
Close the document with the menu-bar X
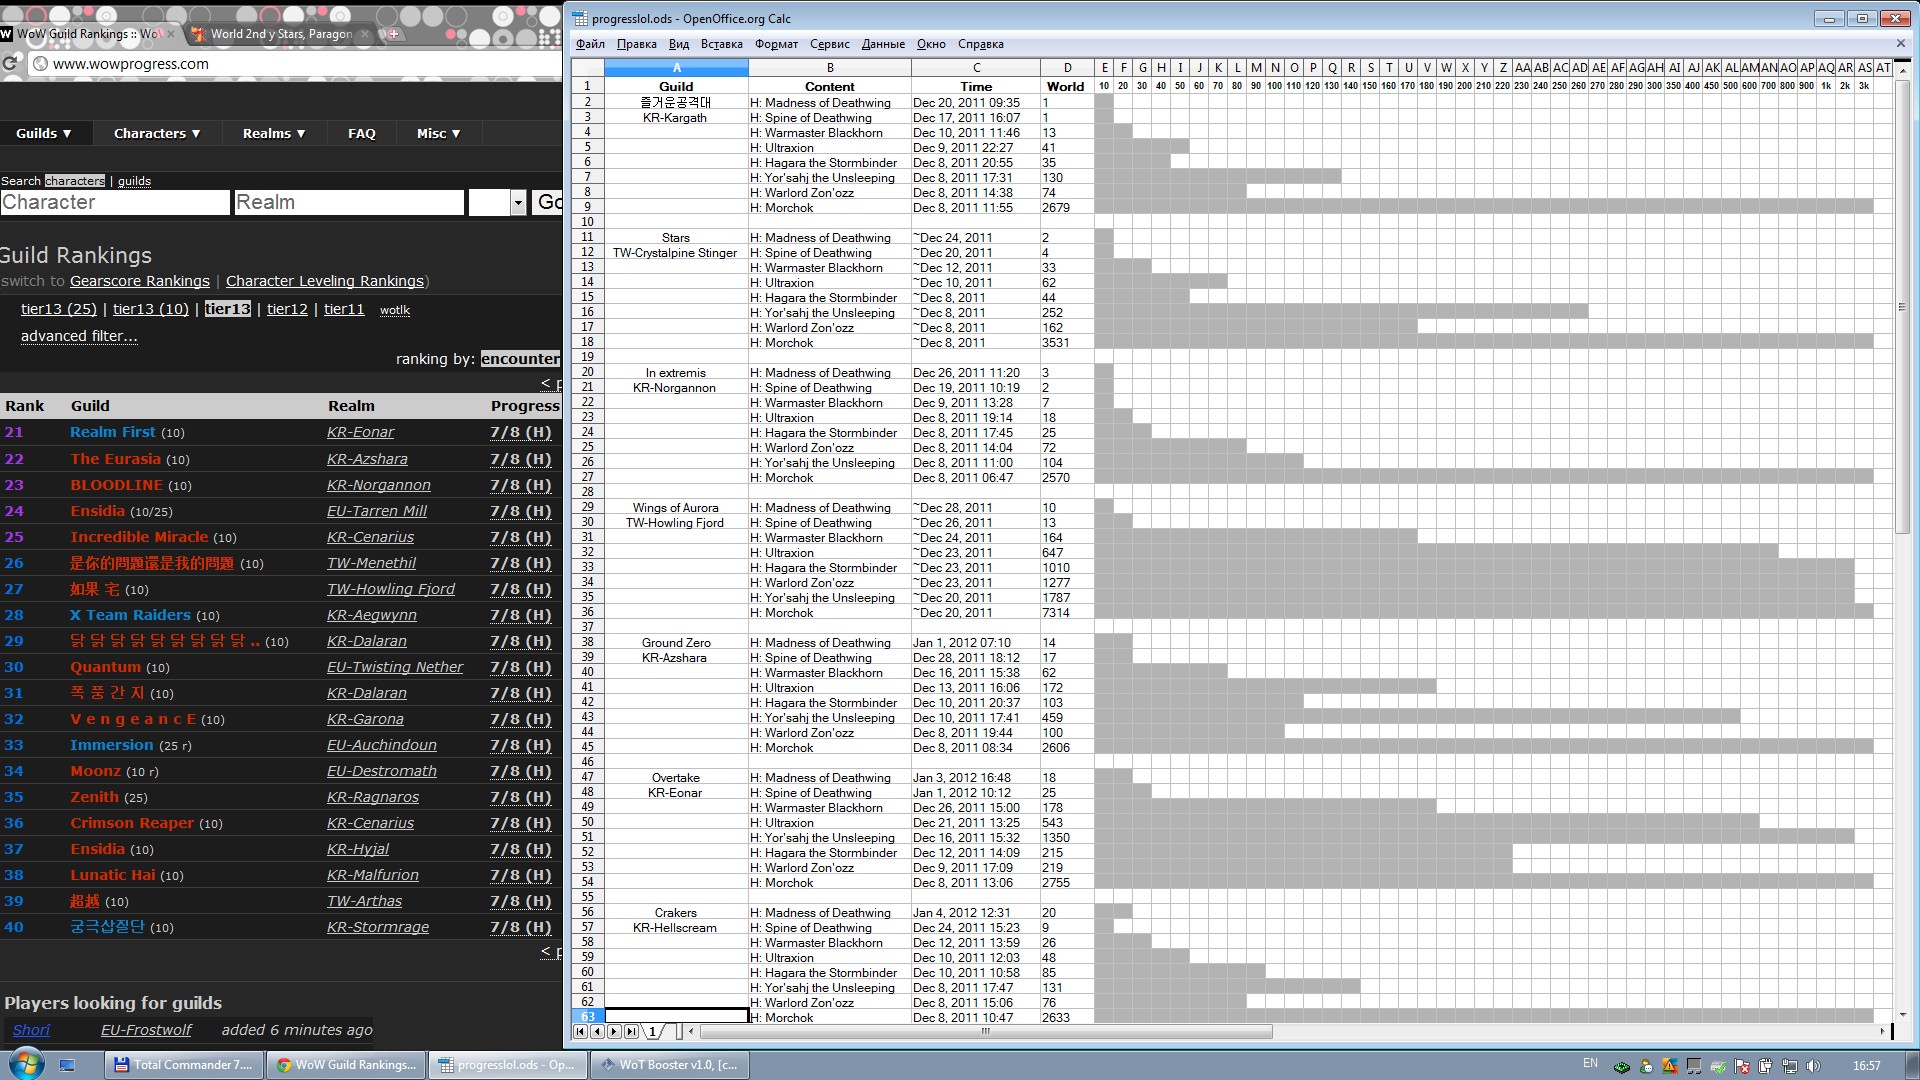pyautogui.click(x=1900, y=44)
